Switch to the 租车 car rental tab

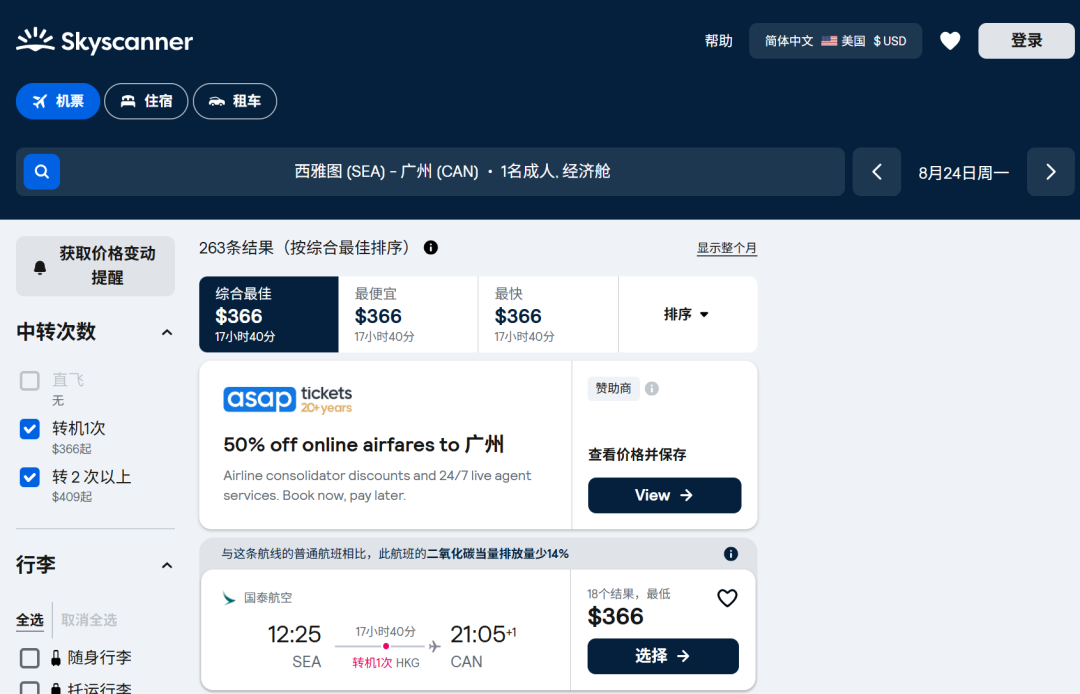[235, 101]
